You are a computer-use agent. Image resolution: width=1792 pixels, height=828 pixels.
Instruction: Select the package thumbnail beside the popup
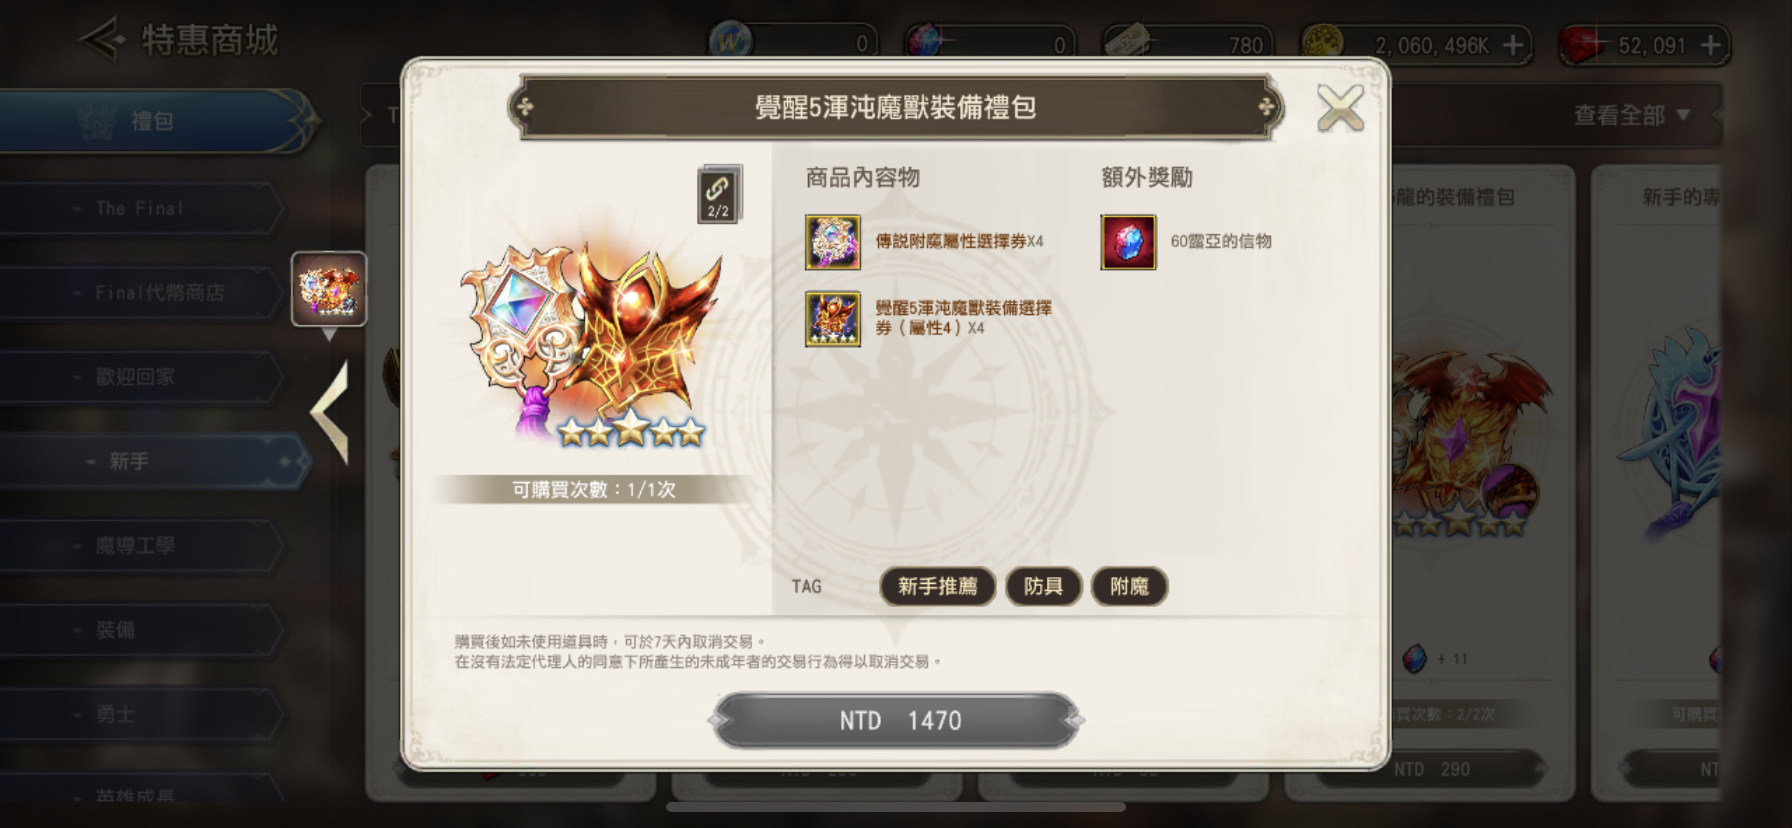(329, 289)
